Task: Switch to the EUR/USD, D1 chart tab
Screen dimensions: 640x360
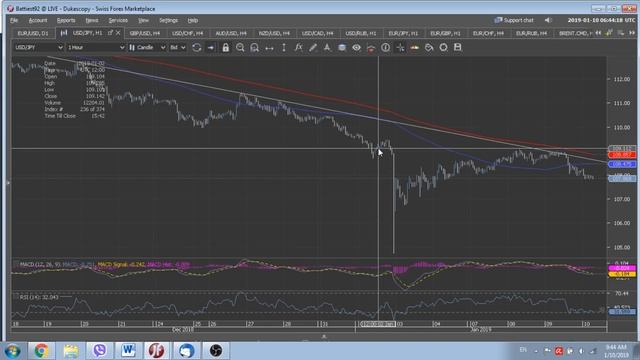Action: (33, 33)
